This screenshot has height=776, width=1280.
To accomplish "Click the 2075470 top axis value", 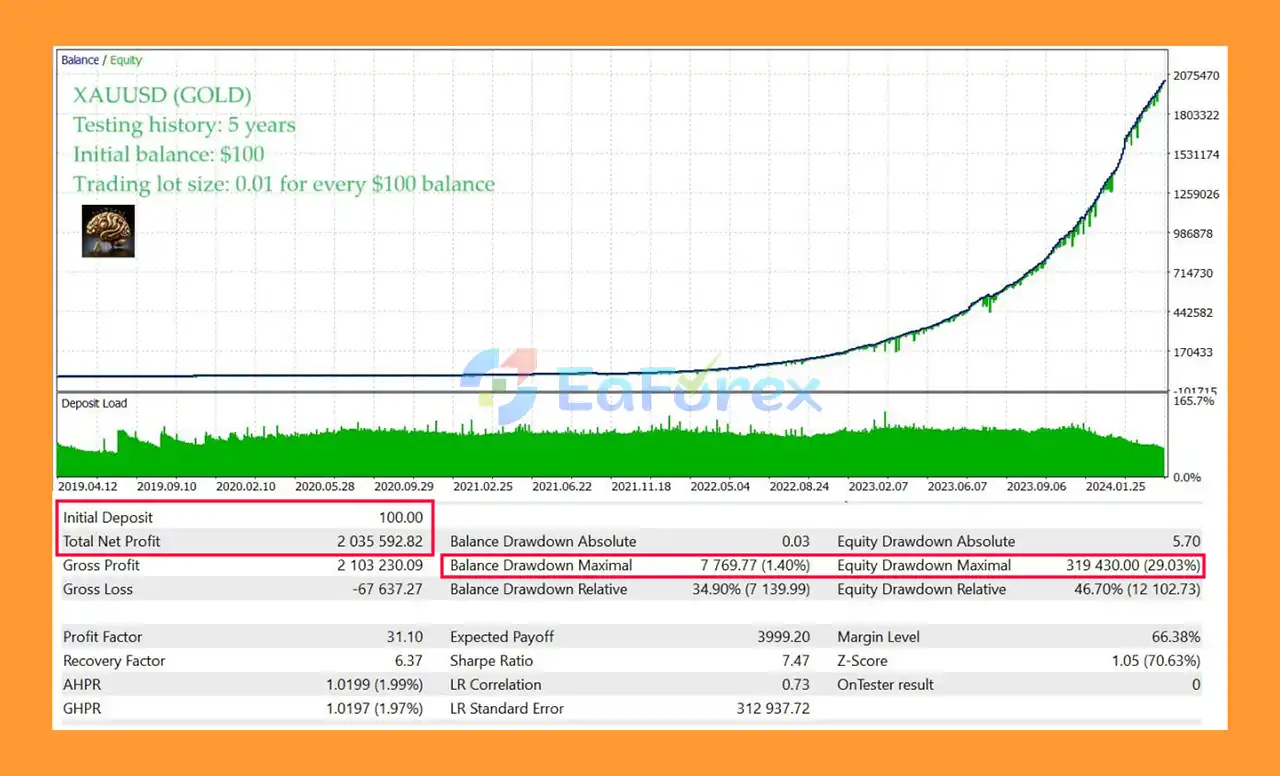I will [1196, 76].
